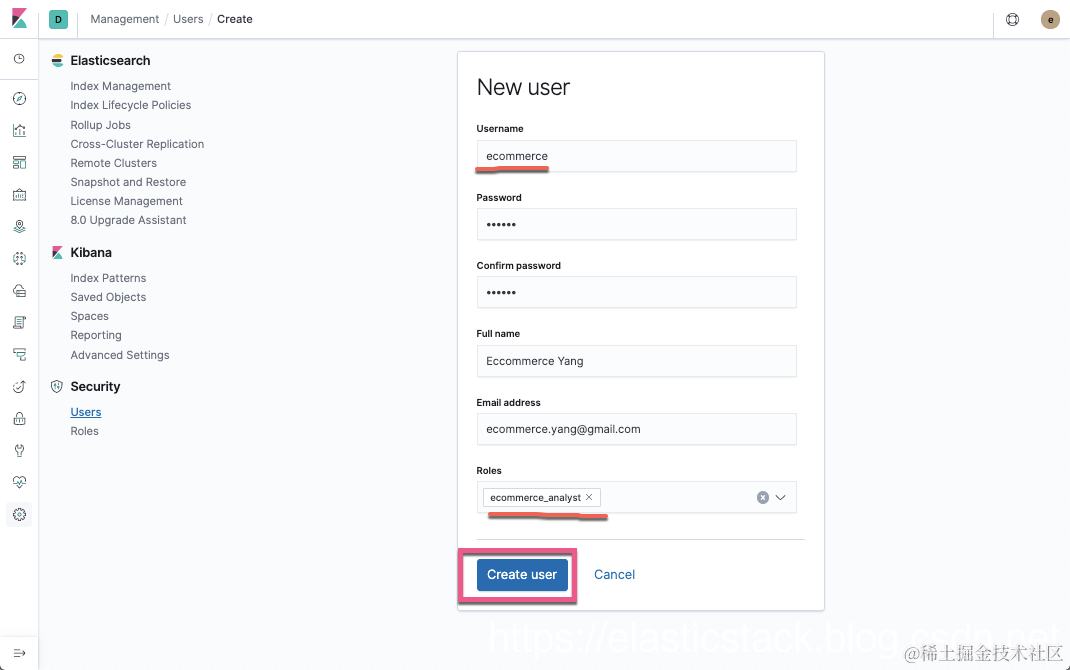The height and width of the screenshot is (670, 1070).
Task: Click the Security section heading
Action: (x=95, y=387)
